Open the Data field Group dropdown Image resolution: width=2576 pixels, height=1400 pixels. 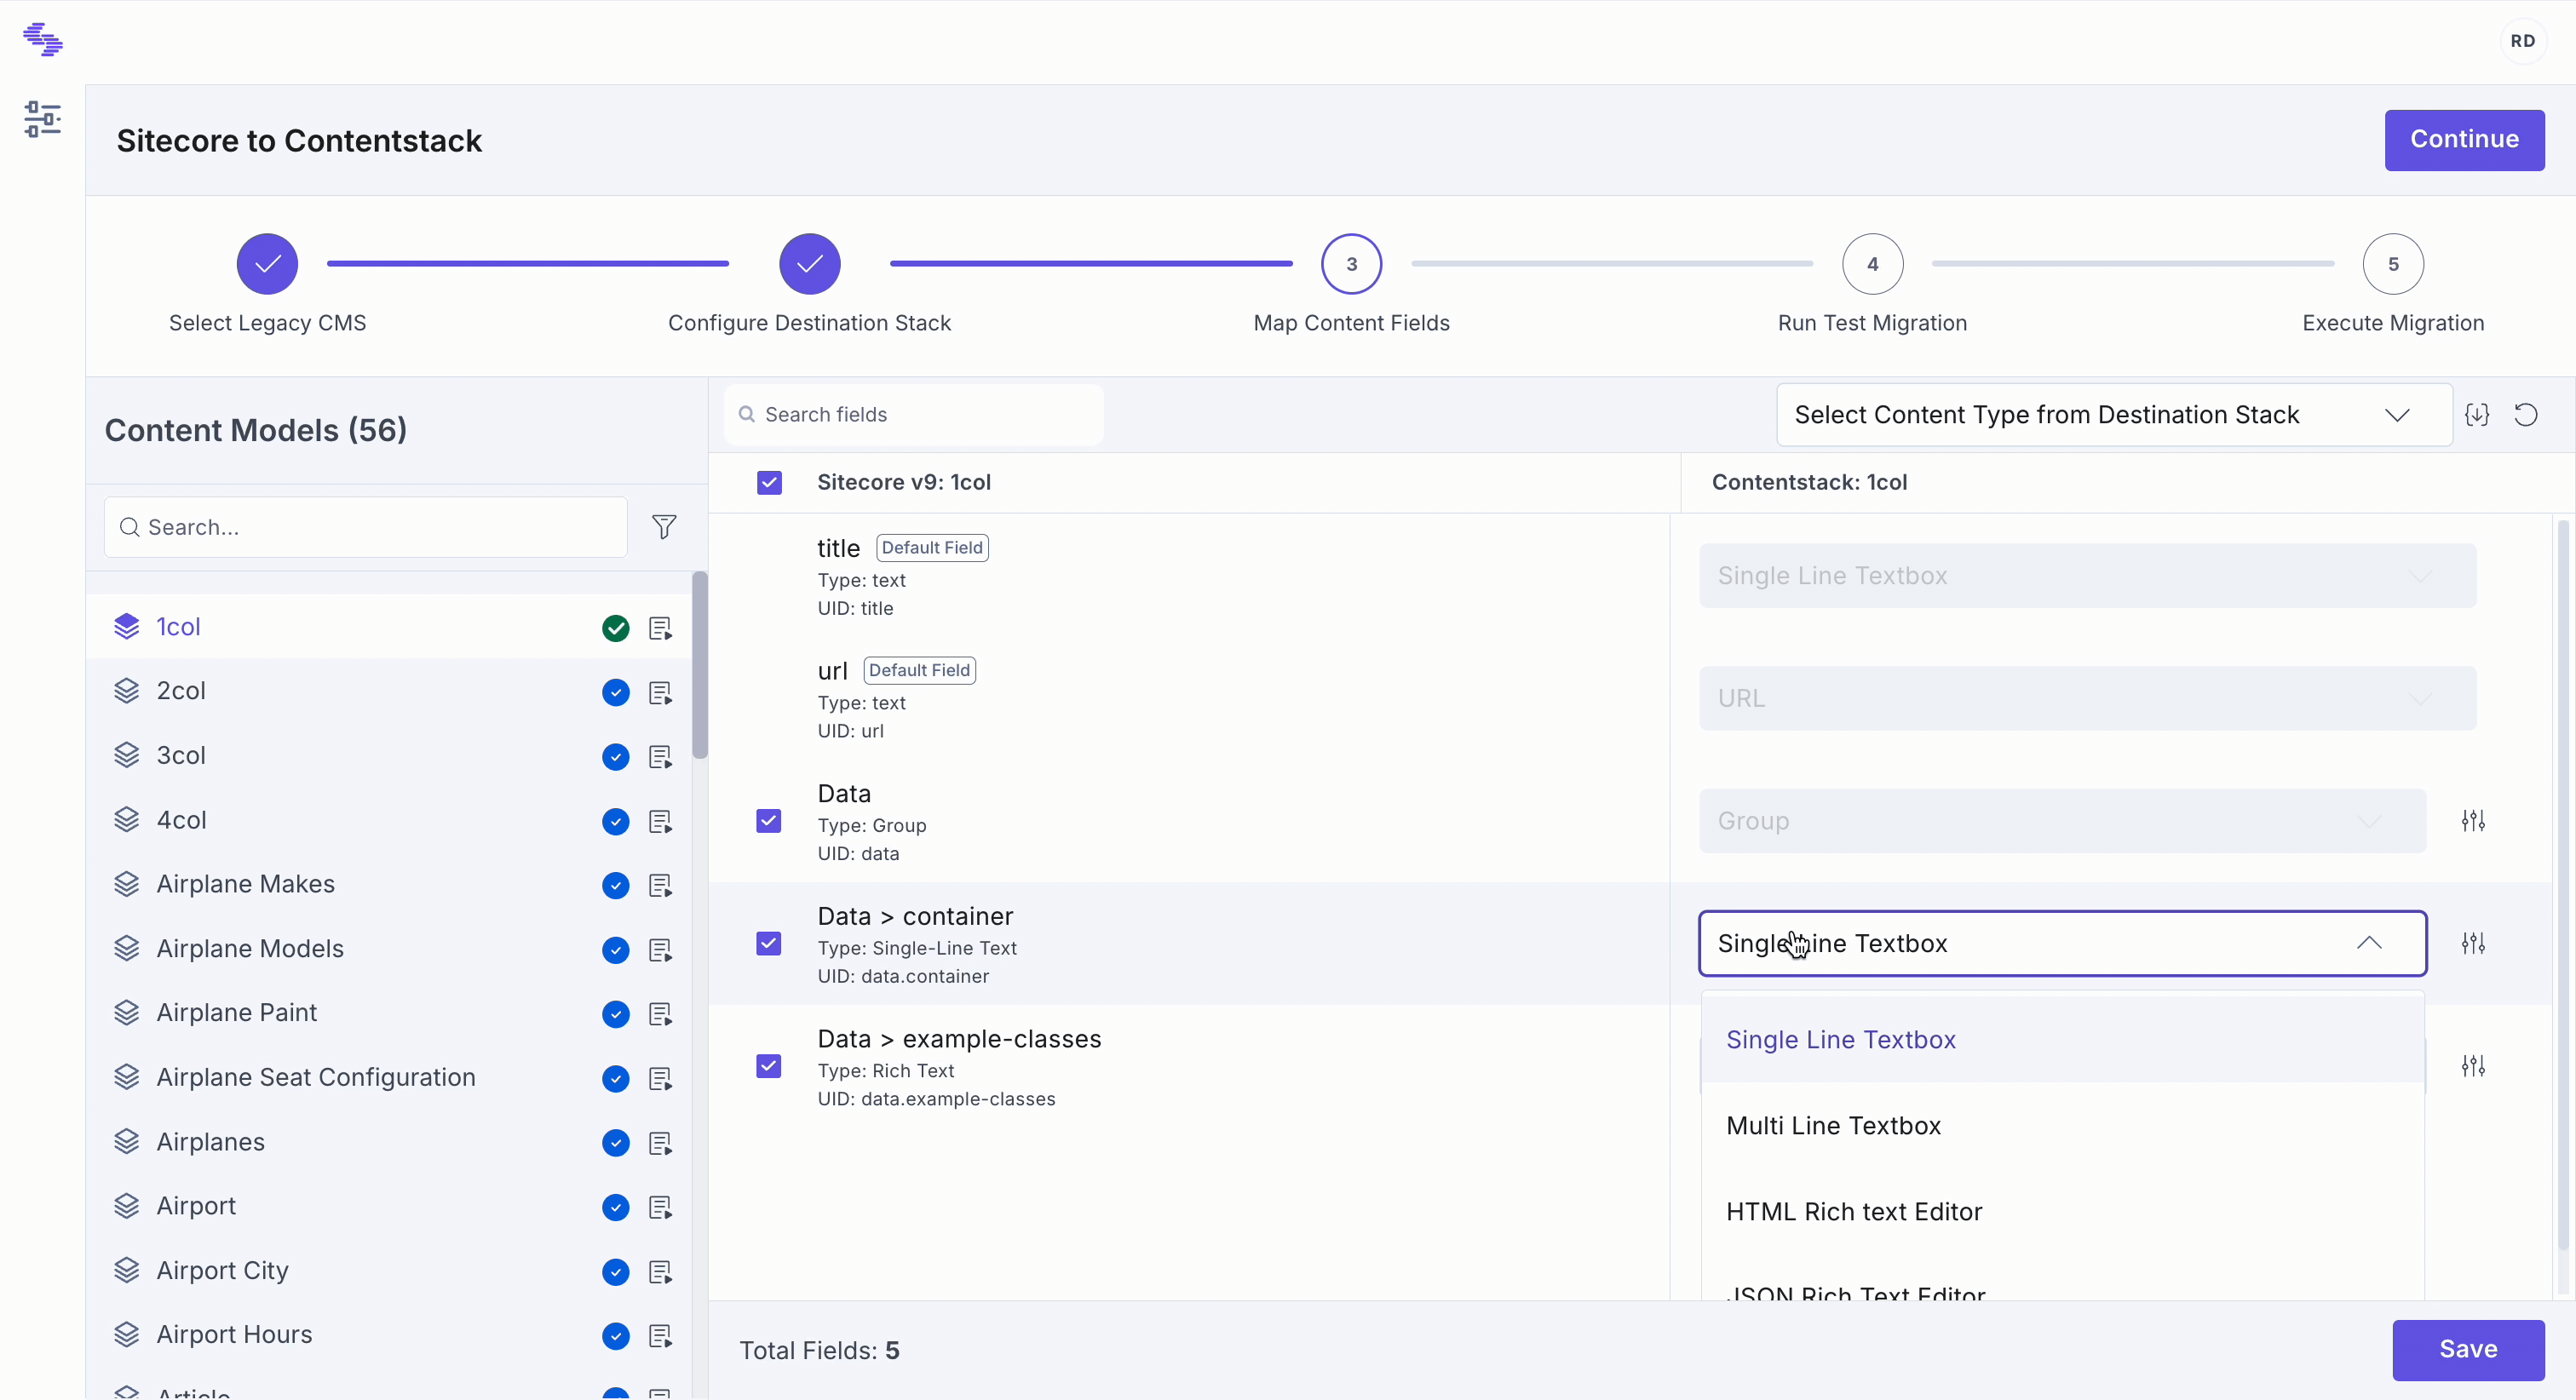coord(2062,821)
